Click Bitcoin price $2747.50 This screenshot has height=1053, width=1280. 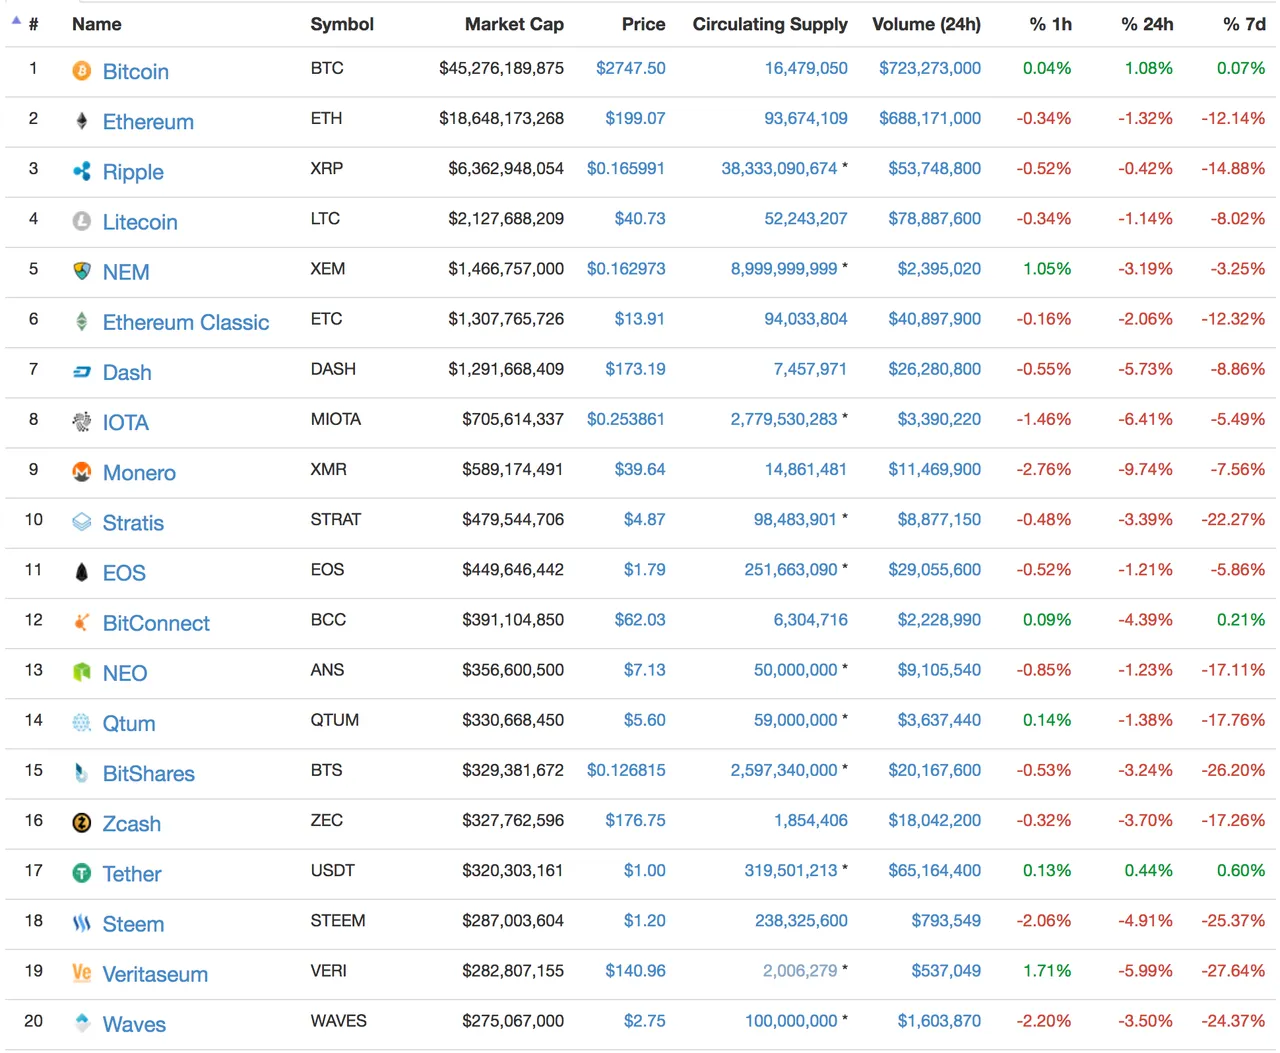(x=630, y=68)
